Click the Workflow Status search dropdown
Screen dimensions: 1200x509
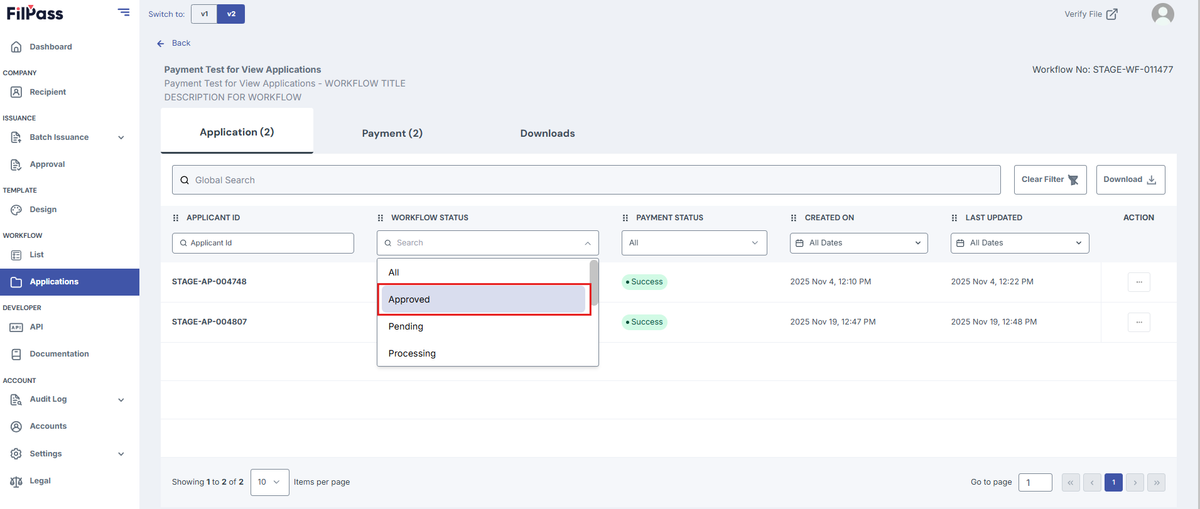point(488,243)
